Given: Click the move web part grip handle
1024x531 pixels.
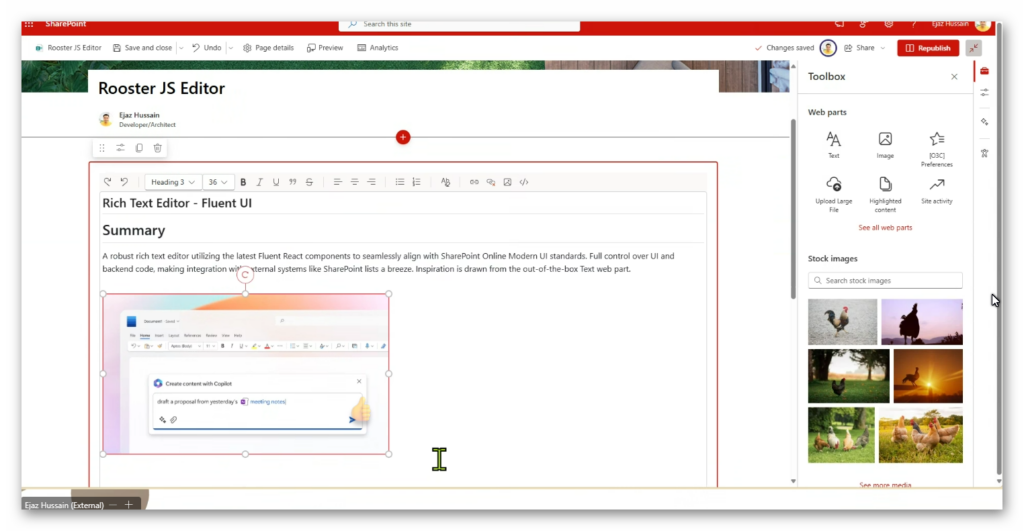Looking at the screenshot, I should pyautogui.click(x=102, y=148).
